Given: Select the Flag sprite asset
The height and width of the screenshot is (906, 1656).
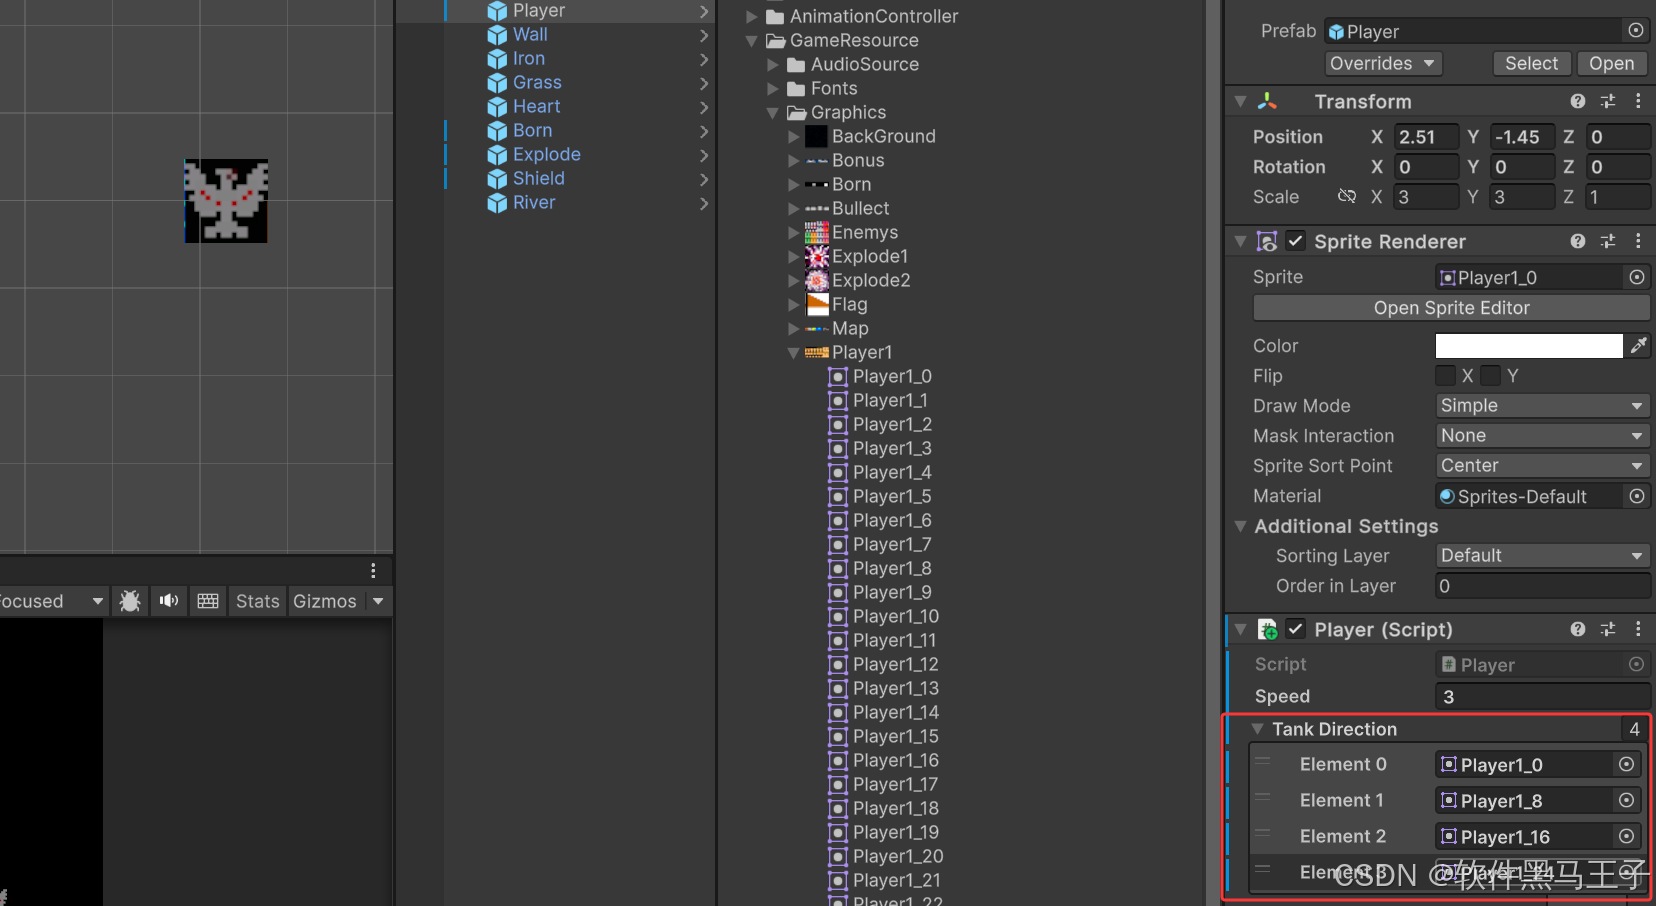Looking at the screenshot, I should [849, 304].
